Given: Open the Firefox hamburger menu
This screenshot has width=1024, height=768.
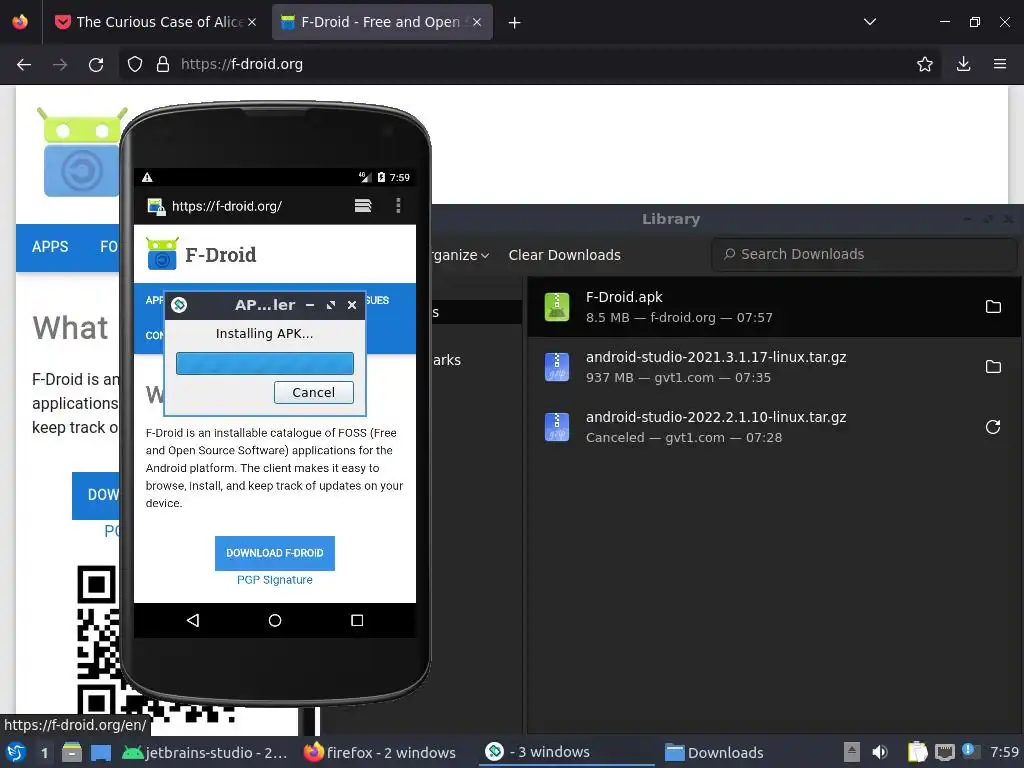Looking at the screenshot, I should point(999,64).
